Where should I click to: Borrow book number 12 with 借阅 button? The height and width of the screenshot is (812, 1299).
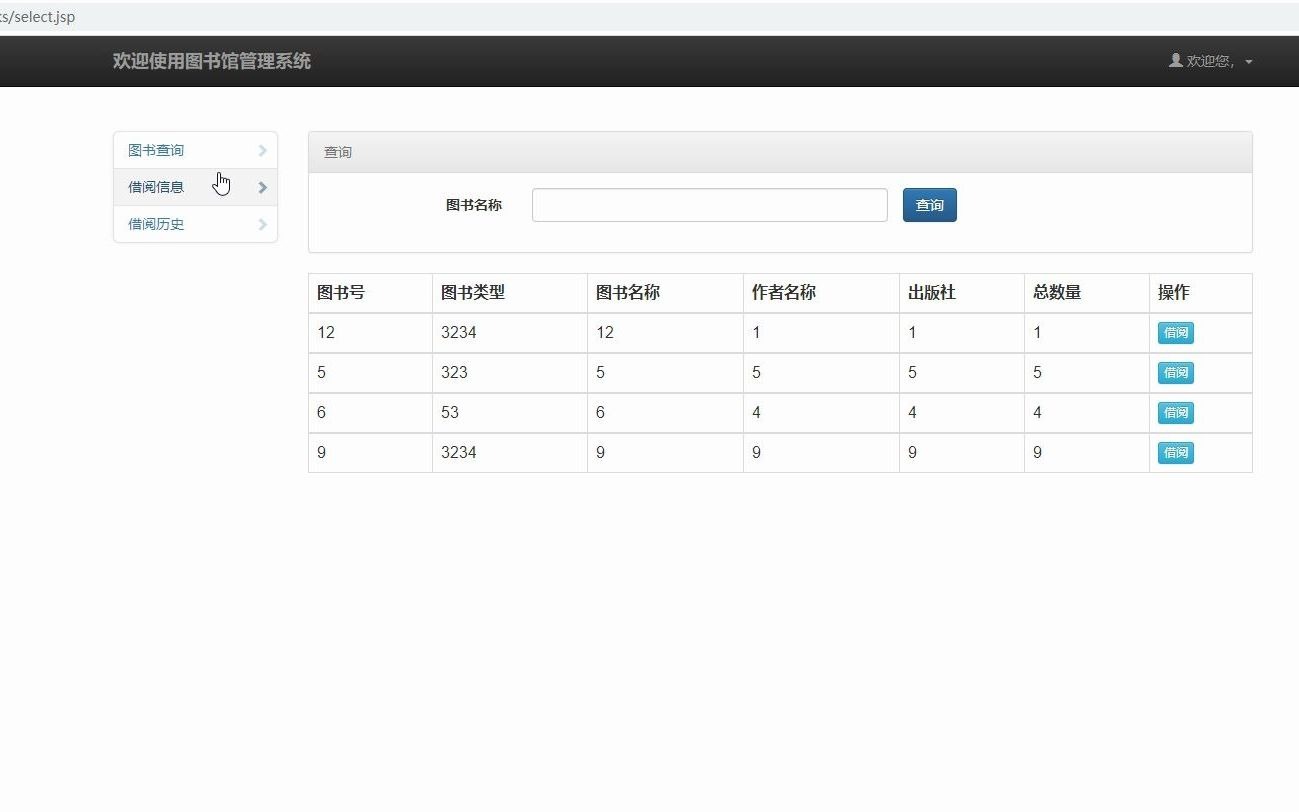(x=1175, y=333)
